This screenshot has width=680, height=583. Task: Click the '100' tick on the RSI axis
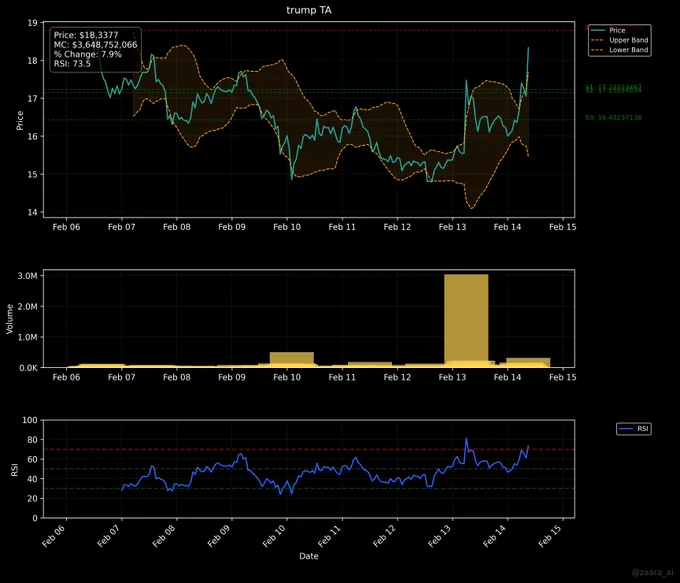coord(30,420)
